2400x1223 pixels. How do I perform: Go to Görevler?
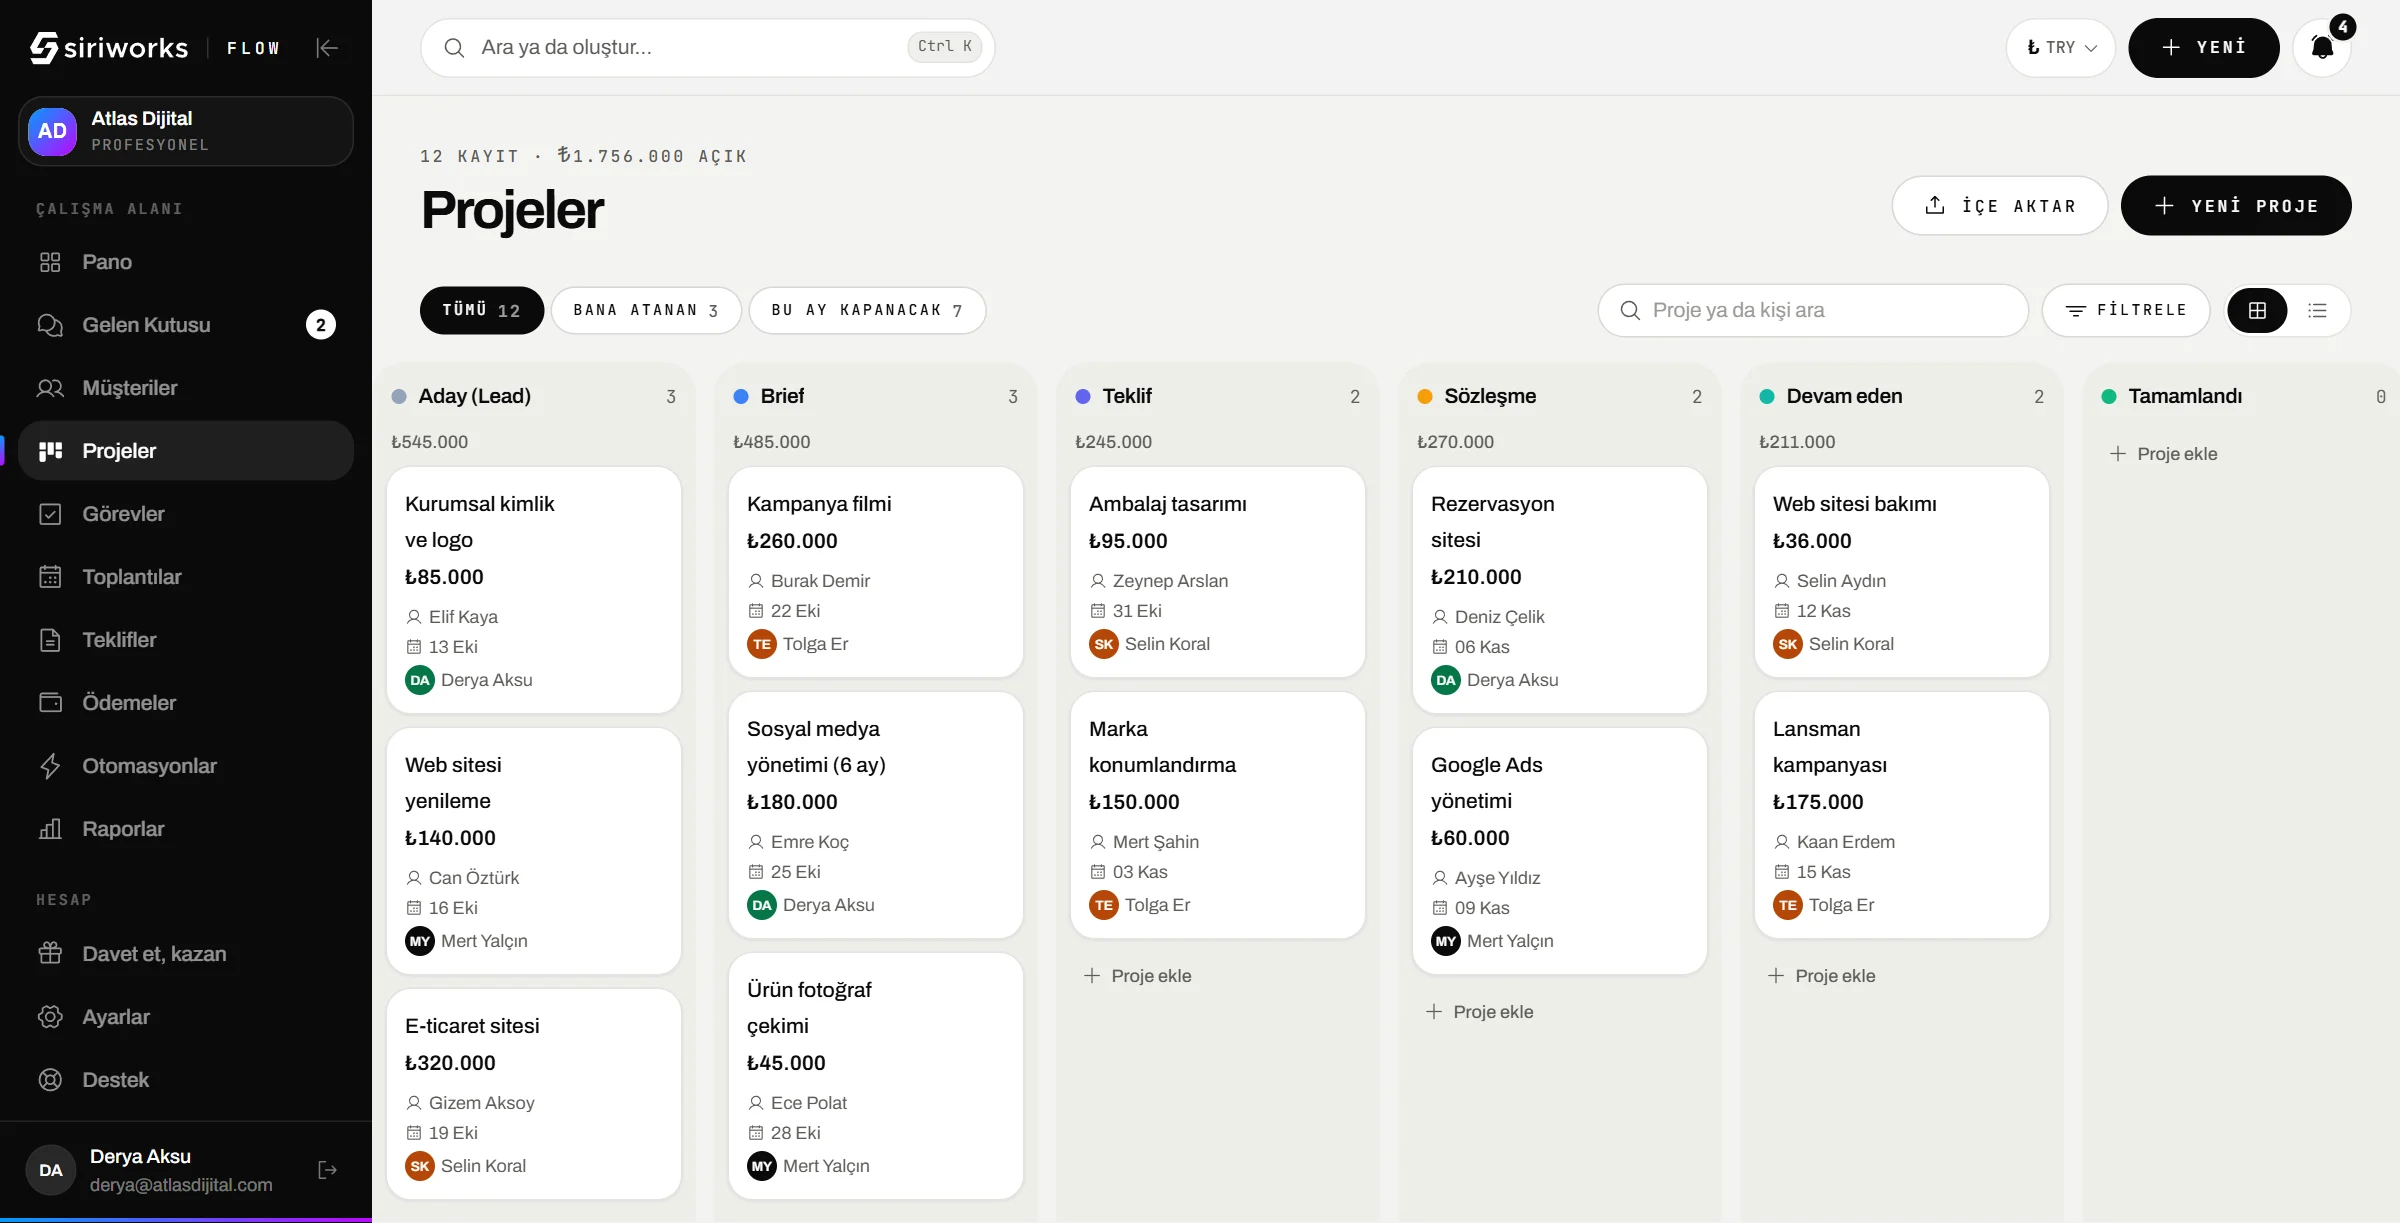pos(186,514)
